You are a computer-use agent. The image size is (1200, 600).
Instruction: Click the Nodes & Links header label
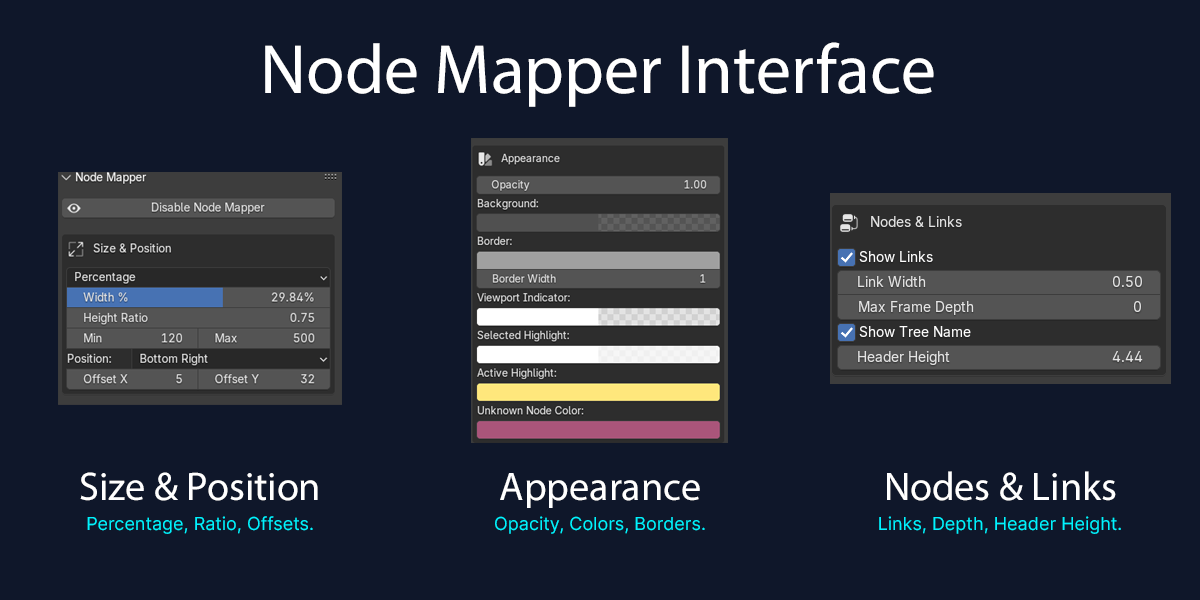pos(916,222)
